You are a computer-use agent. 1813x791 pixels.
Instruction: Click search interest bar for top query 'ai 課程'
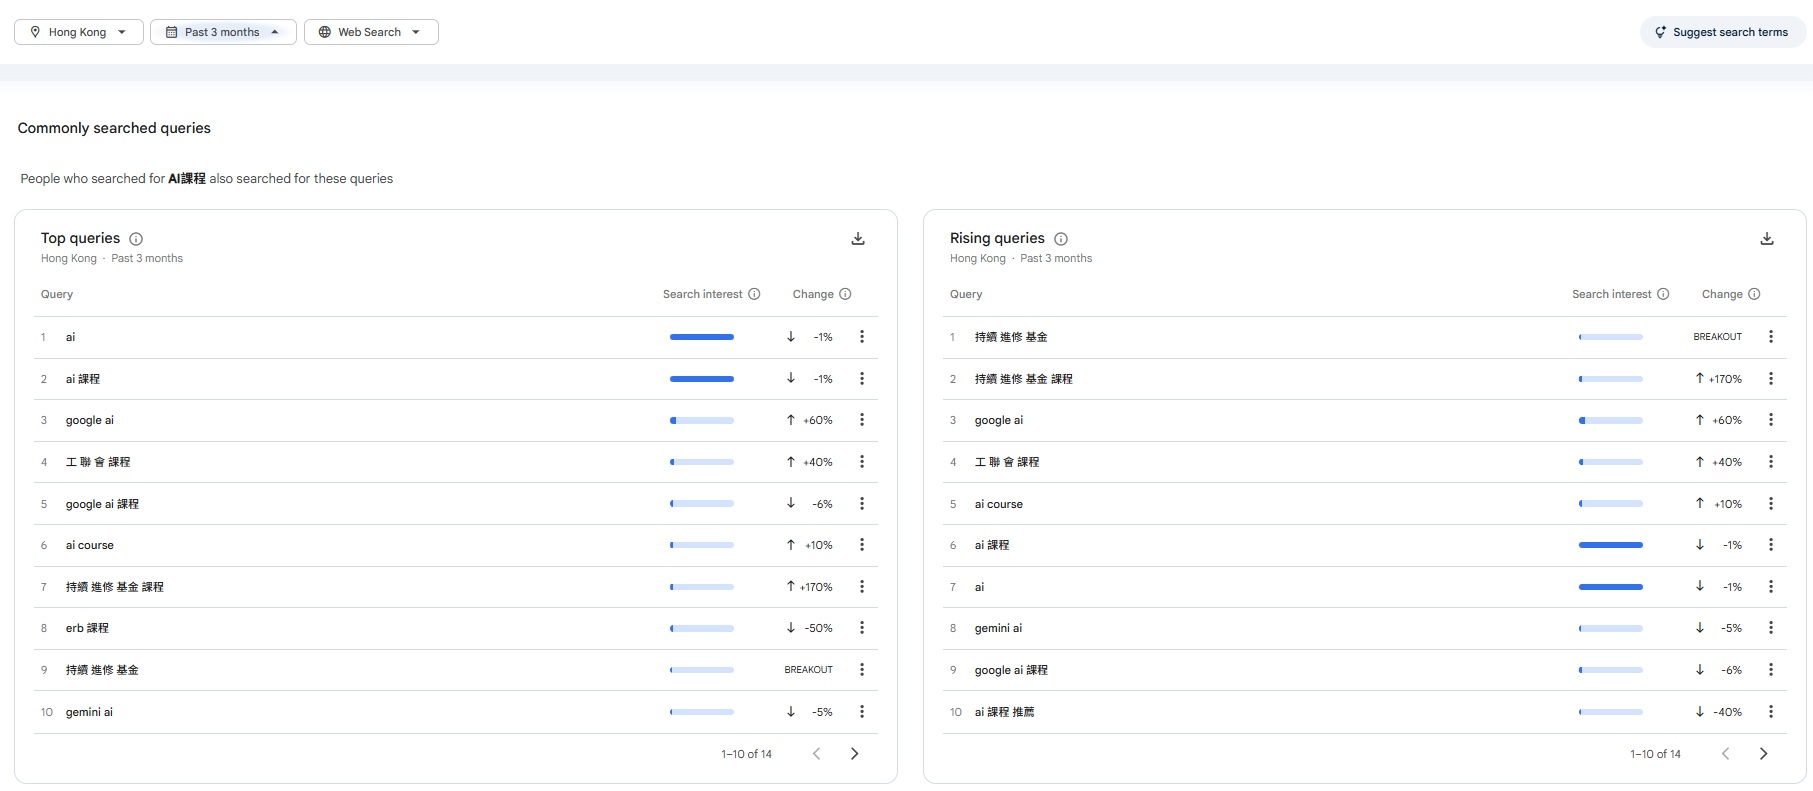[x=702, y=379]
